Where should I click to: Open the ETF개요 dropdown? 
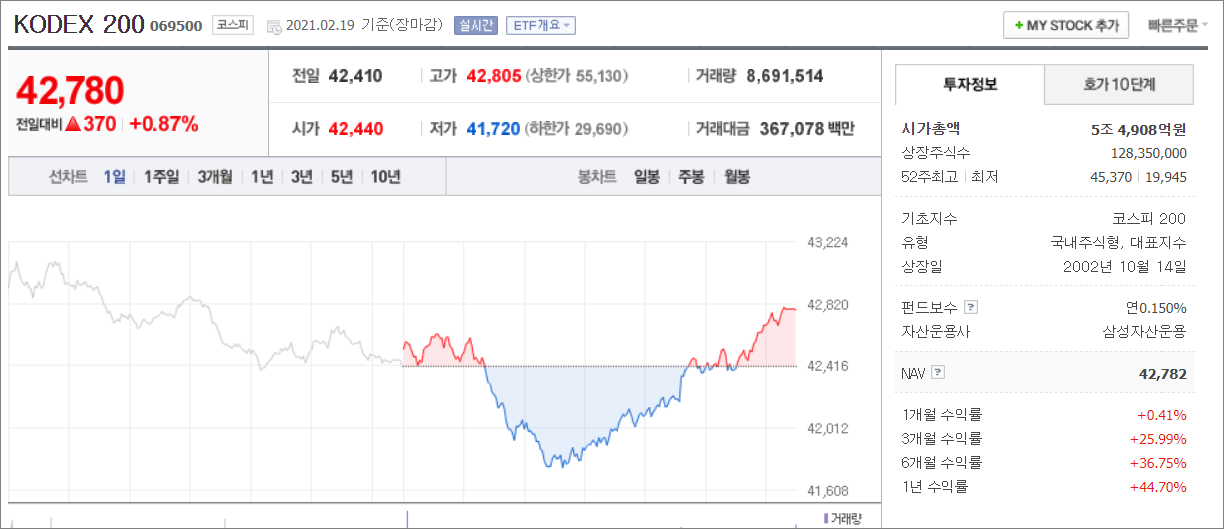point(540,25)
